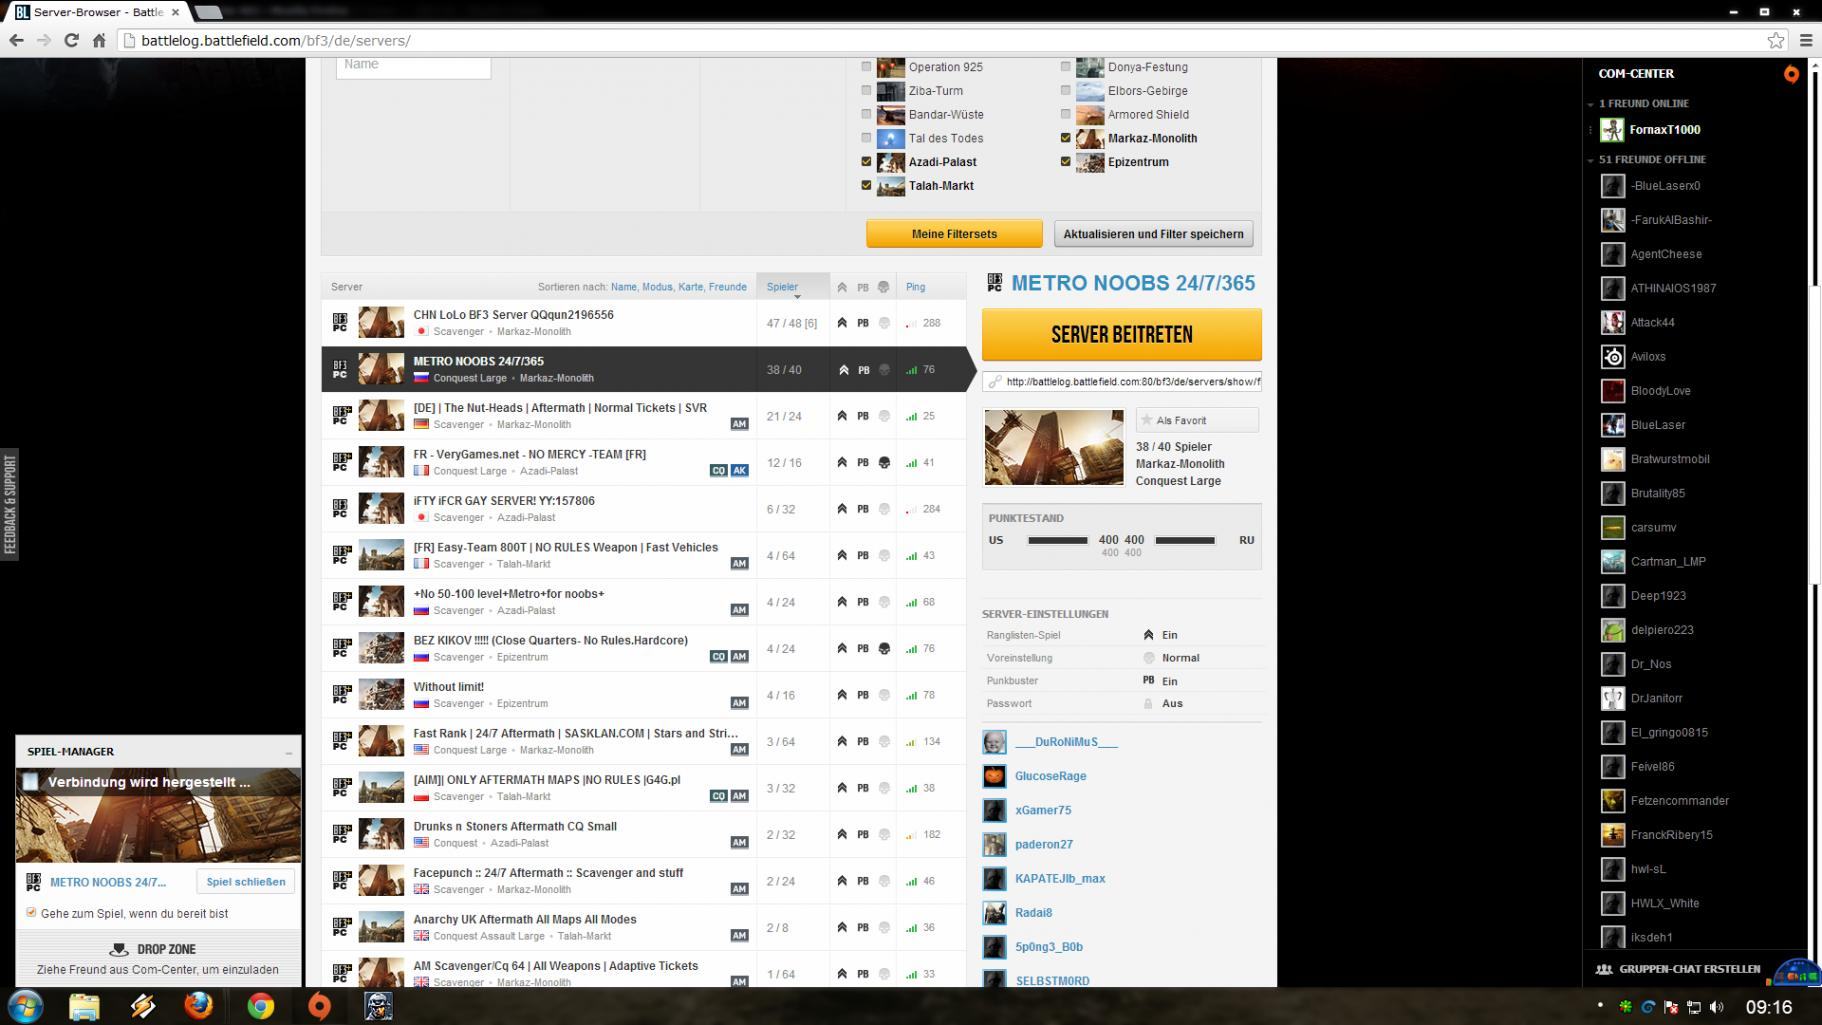The width and height of the screenshot is (1822, 1025).
Task: Open Windows Start button
Action: point(25,1006)
